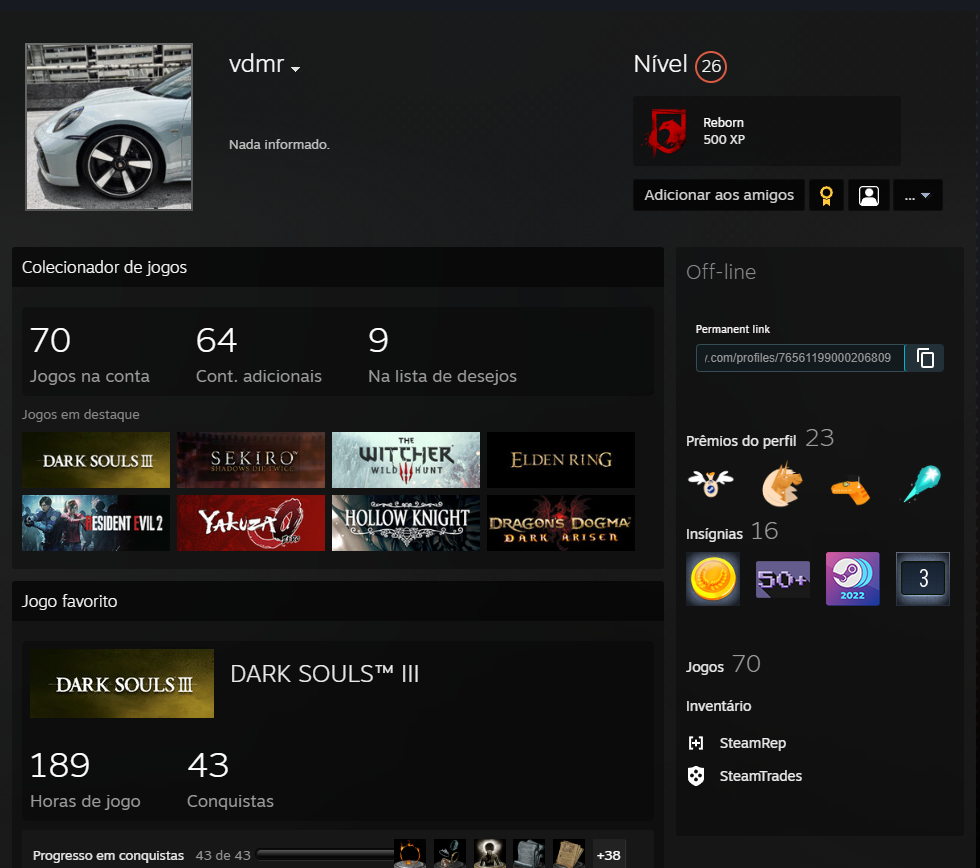Screen dimensions: 980x868
Task: Click Nada informado profile summary
Action: tap(279, 144)
